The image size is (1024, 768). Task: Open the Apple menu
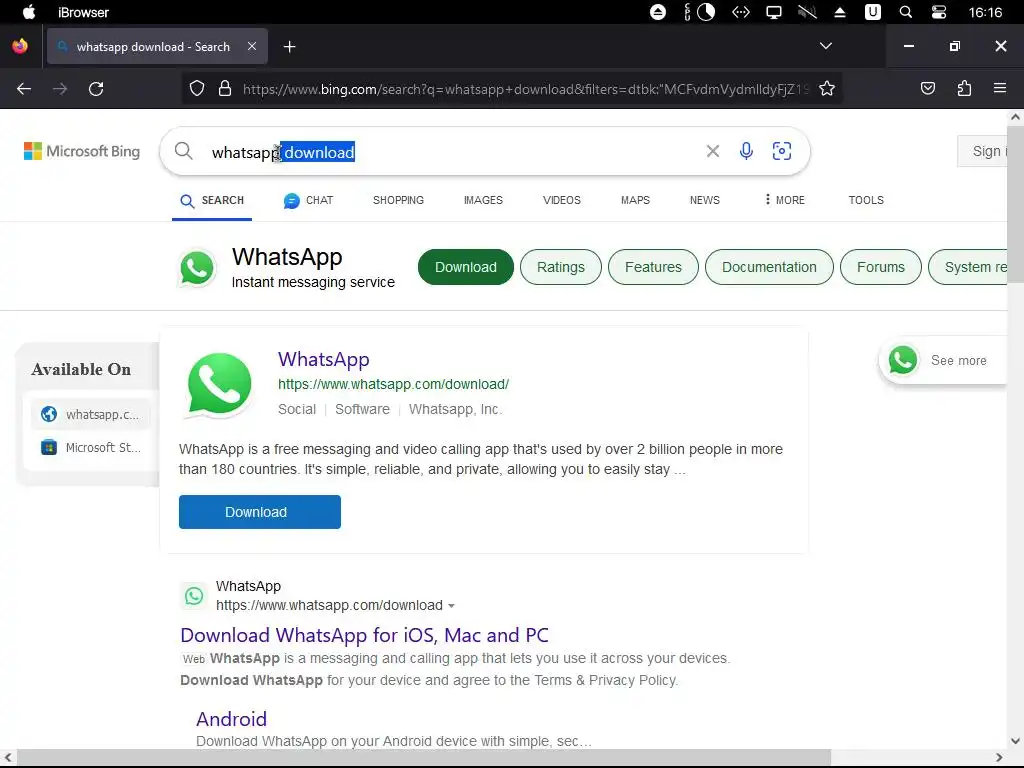pos(29,12)
